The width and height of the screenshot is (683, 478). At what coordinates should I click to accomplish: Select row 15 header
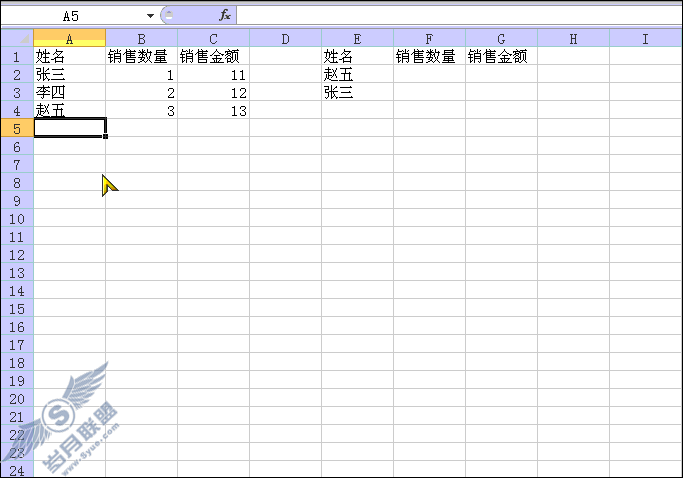tap(17, 309)
